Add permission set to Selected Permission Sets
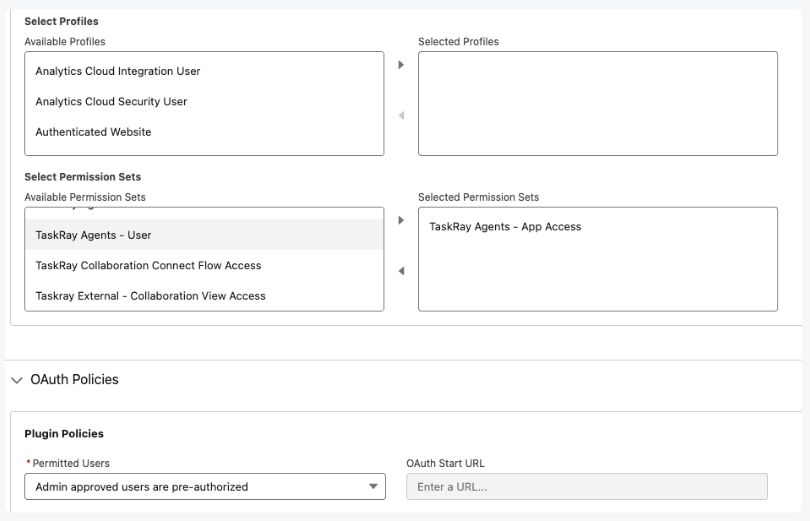 click(401, 220)
